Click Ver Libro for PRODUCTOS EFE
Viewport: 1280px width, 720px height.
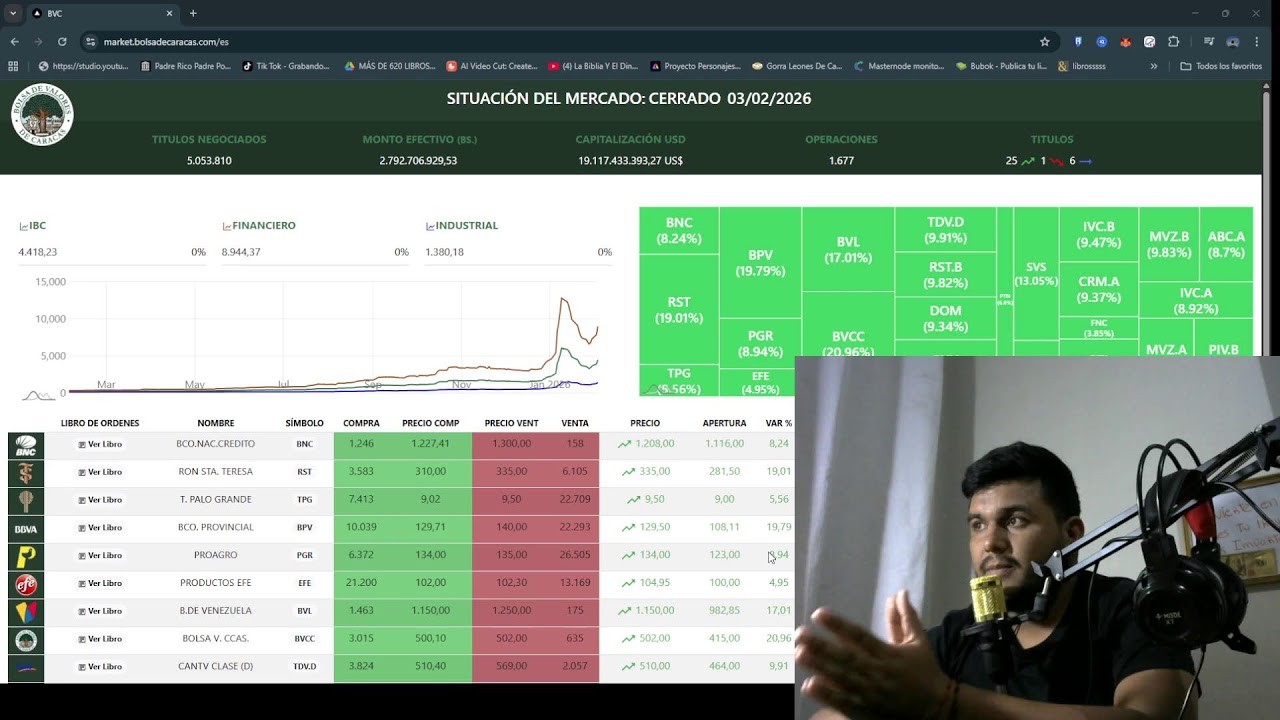click(x=100, y=583)
